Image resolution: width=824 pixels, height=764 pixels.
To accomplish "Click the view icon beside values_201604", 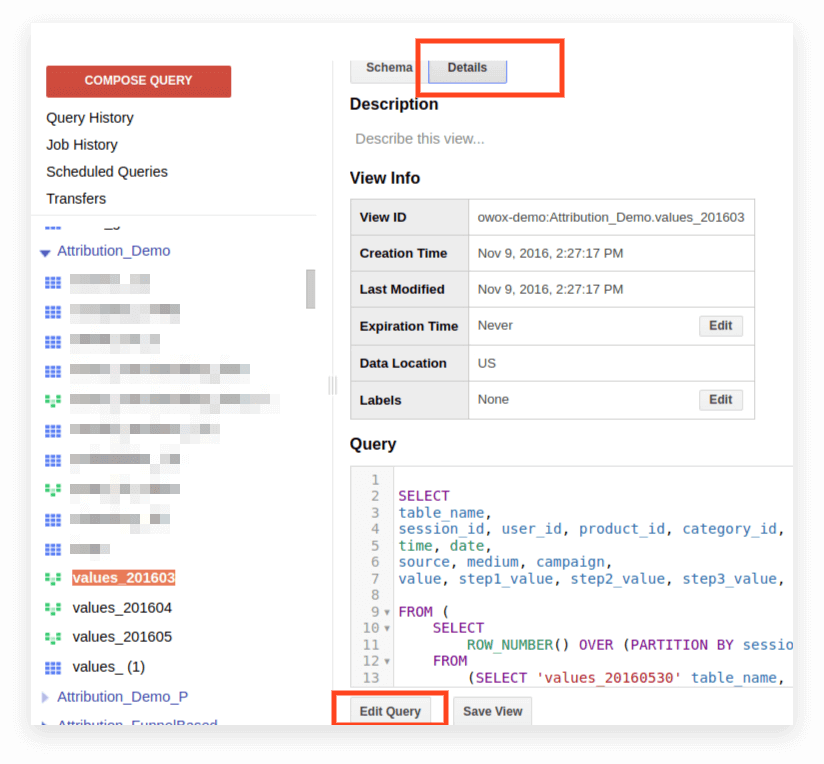I will [x=53, y=608].
